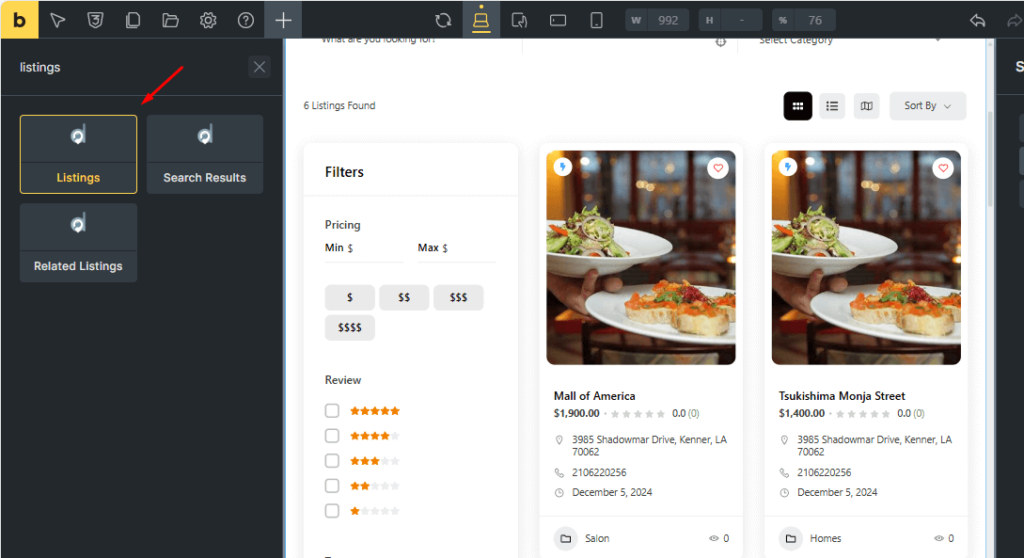
Task: Click the canvas vertical scrollbar
Action: pos(990,159)
